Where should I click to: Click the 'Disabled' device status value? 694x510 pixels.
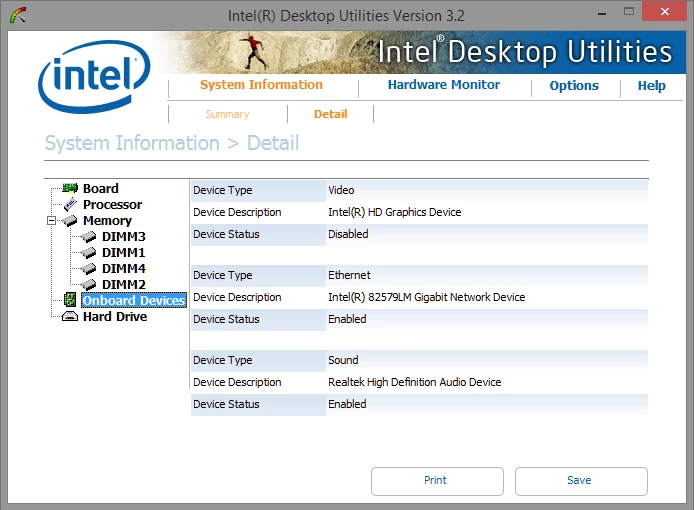coord(348,234)
